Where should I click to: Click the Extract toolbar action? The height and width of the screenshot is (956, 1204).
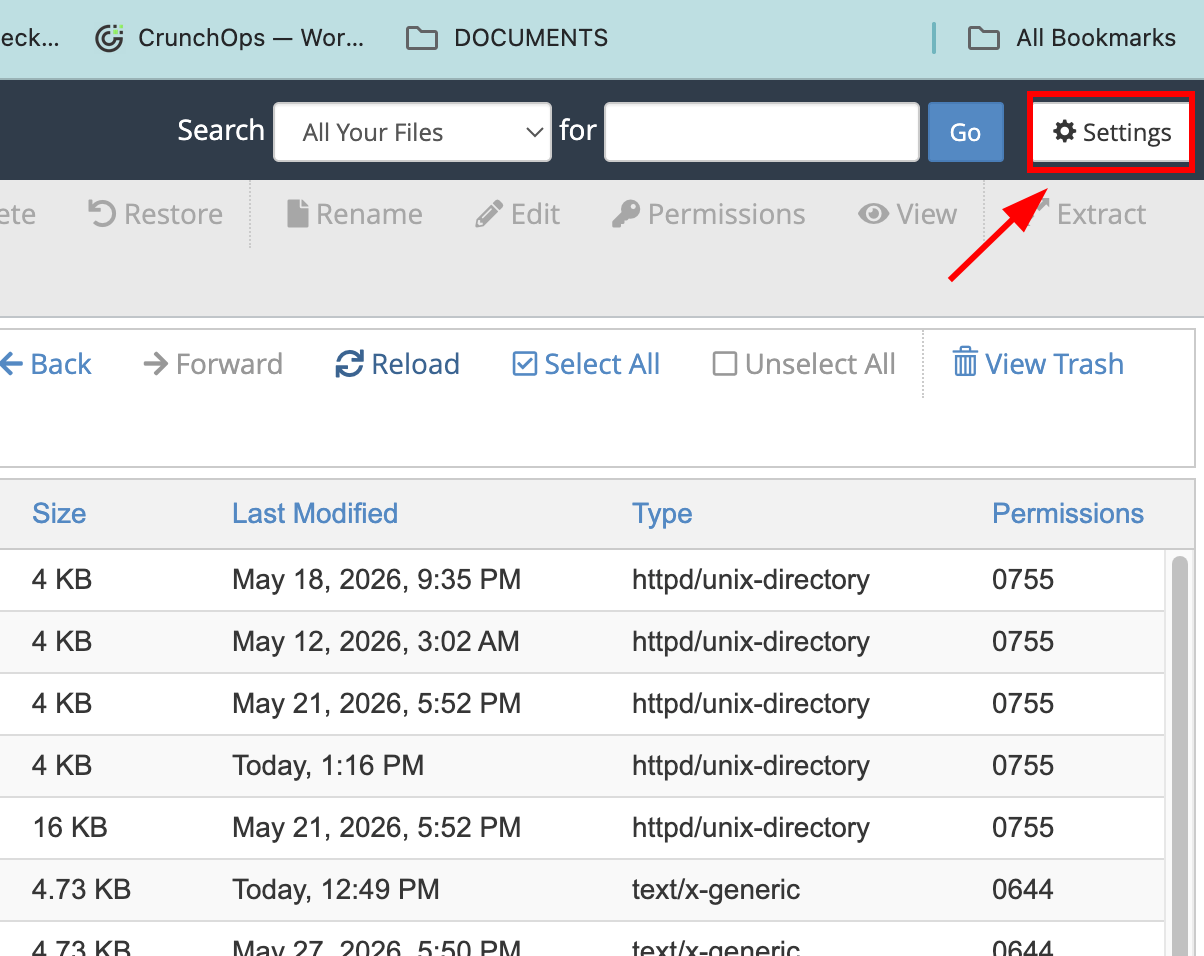click(1088, 214)
